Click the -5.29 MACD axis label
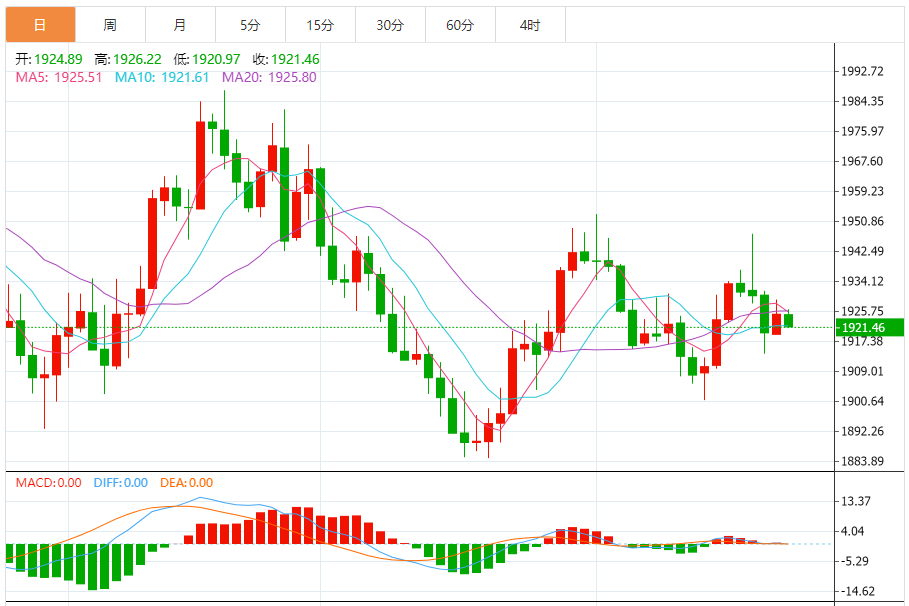The image size is (909, 606). (855, 561)
